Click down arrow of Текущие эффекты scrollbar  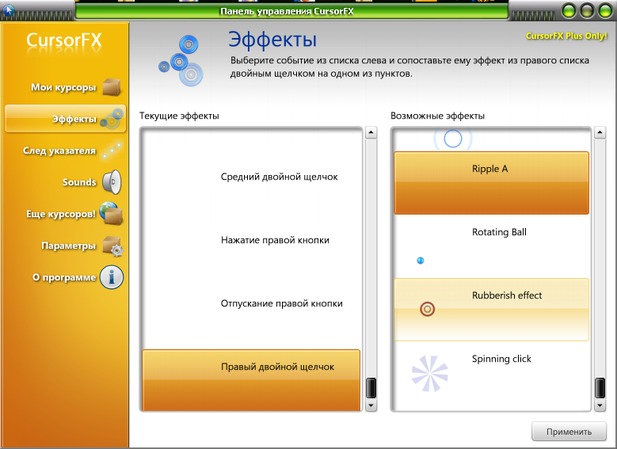(x=371, y=405)
